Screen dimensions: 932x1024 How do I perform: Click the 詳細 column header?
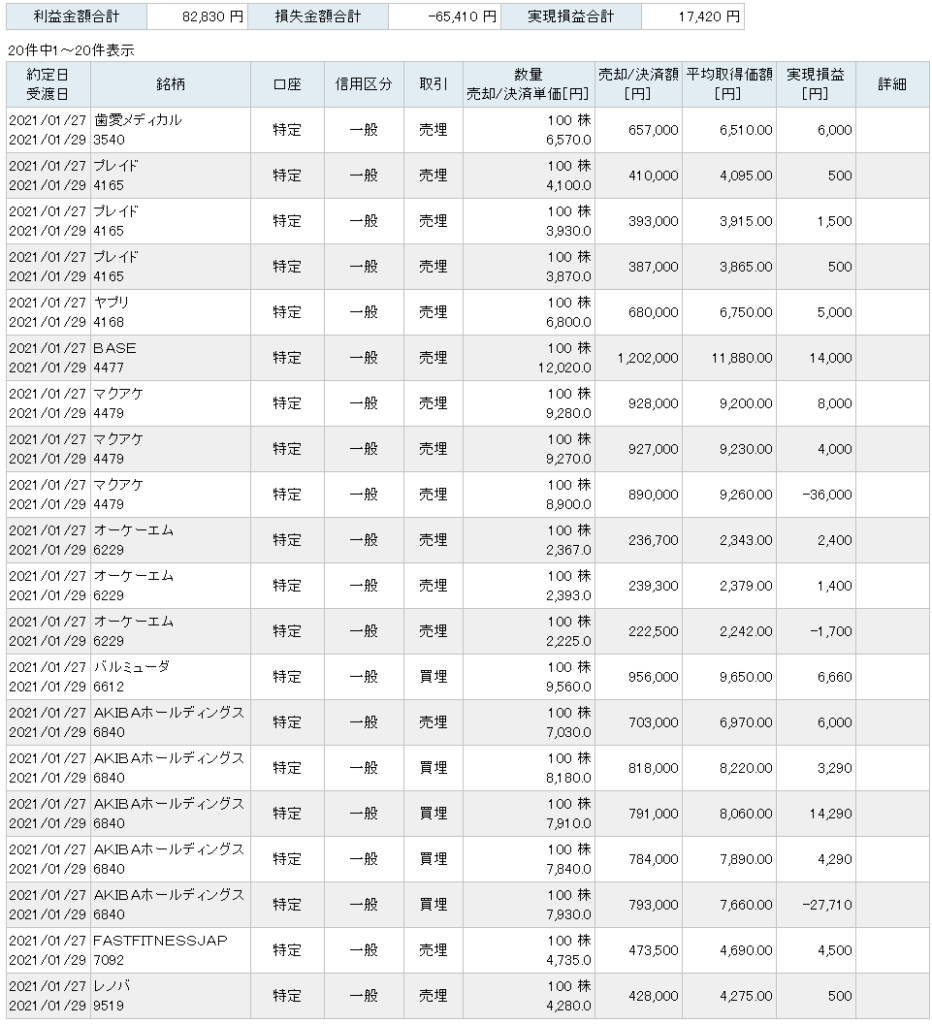coord(892,84)
